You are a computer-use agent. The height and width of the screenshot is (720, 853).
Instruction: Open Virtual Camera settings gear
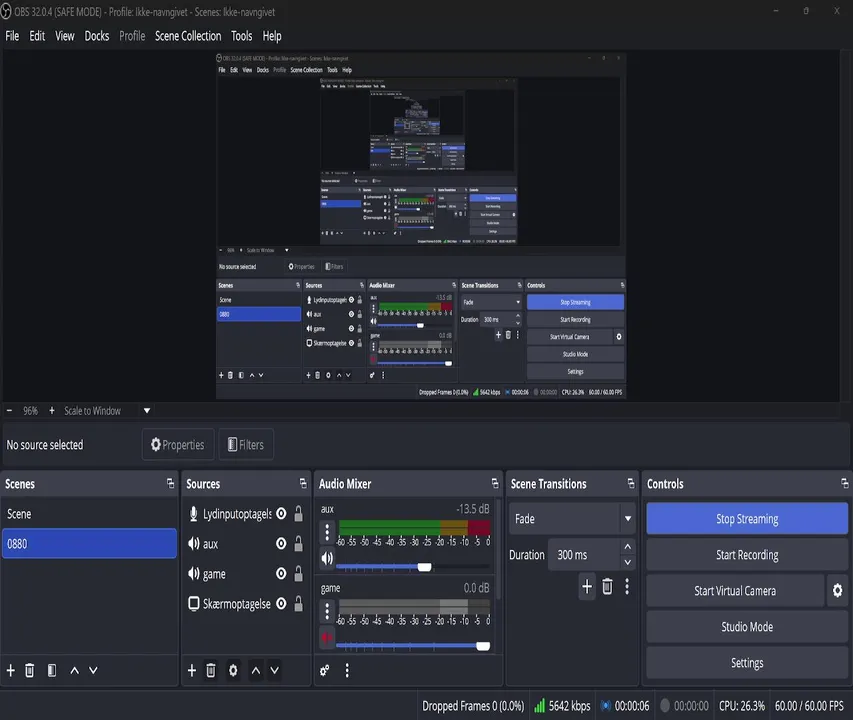tap(838, 591)
